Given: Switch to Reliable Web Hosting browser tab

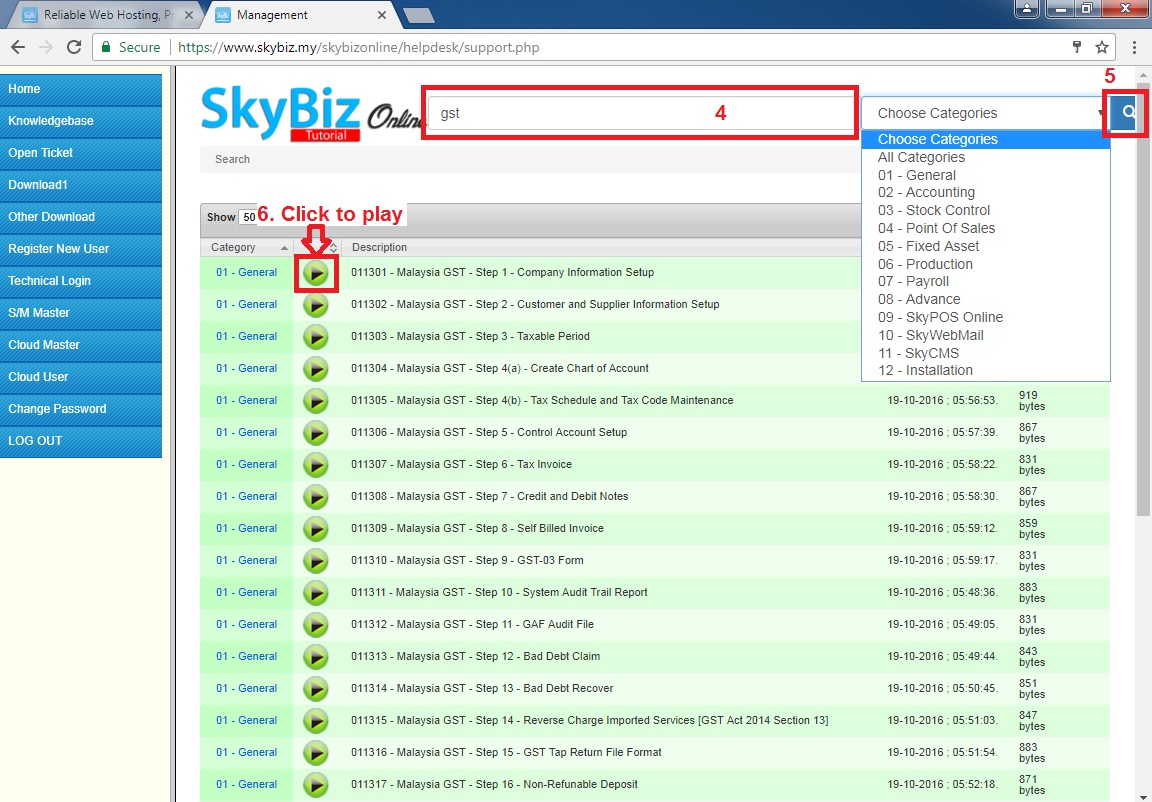Looking at the screenshot, I should pyautogui.click(x=103, y=15).
